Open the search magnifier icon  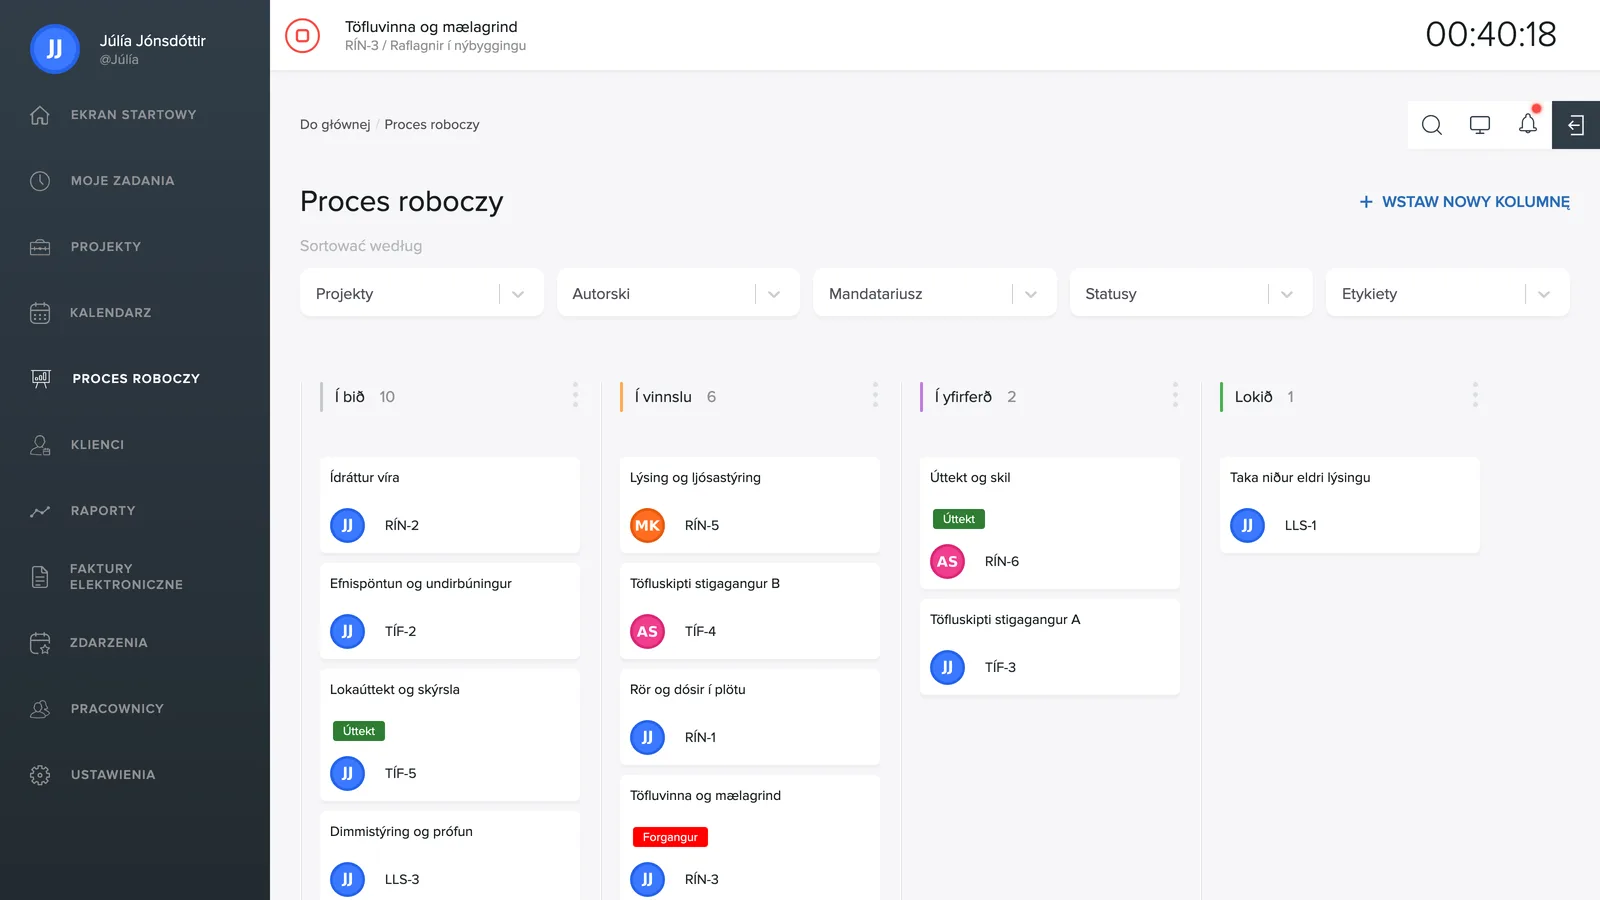pyautogui.click(x=1432, y=125)
